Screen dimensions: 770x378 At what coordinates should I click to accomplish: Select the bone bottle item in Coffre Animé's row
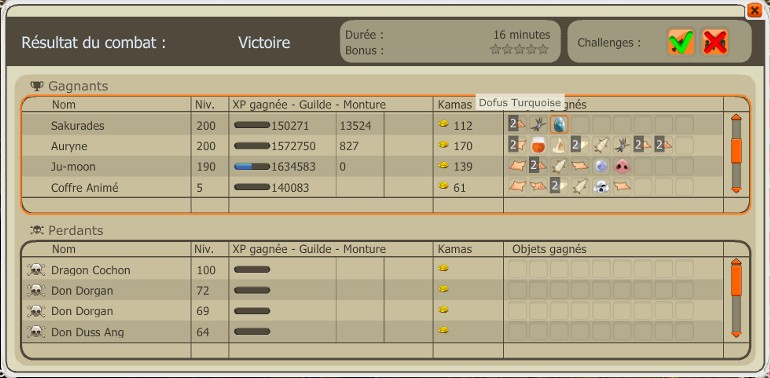580,187
